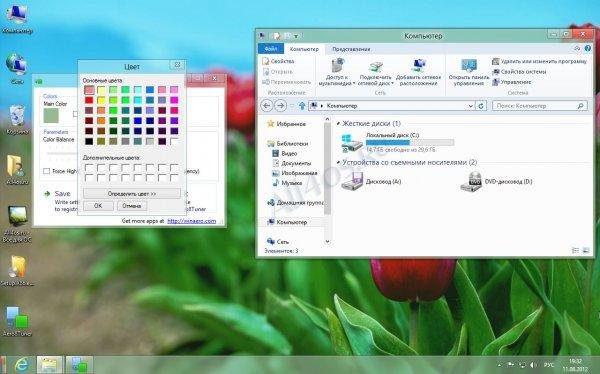The image size is (600, 374).
Task: Click РУС language indicator in tray
Action: pyautogui.click(x=549, y=365)
